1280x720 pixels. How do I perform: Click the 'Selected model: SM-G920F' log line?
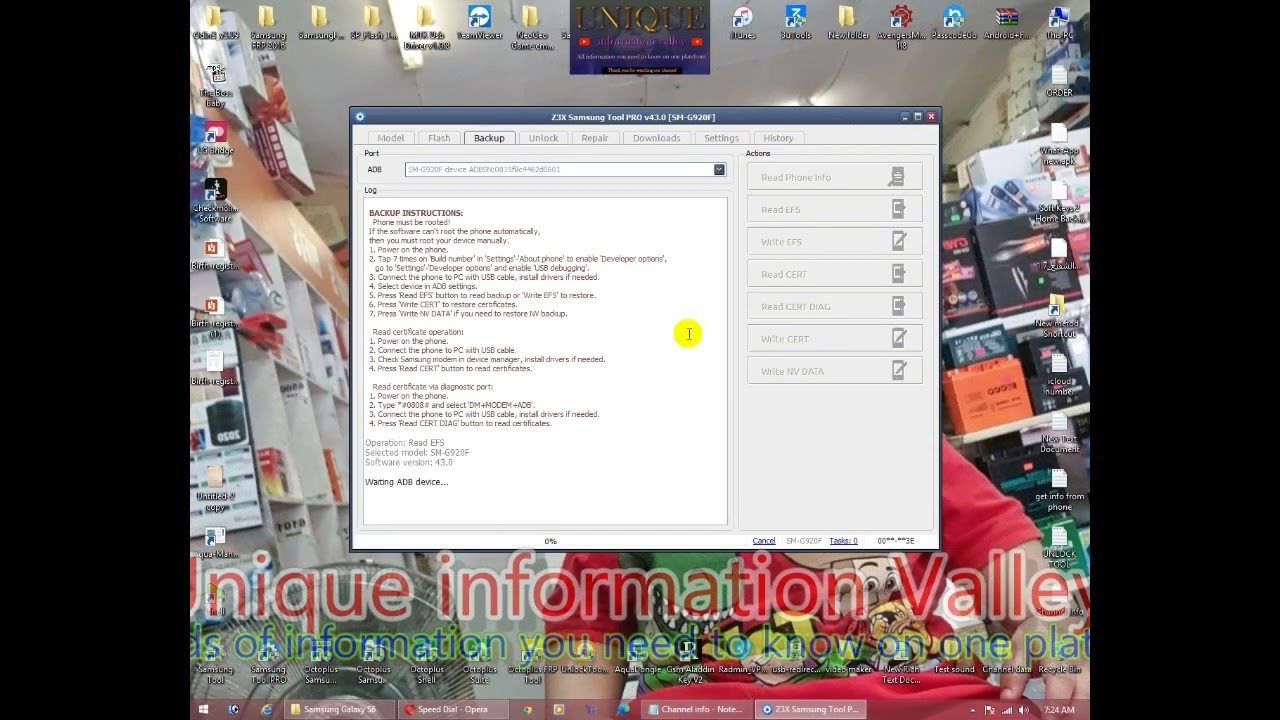pyautogui.click(x=417, y=453)
